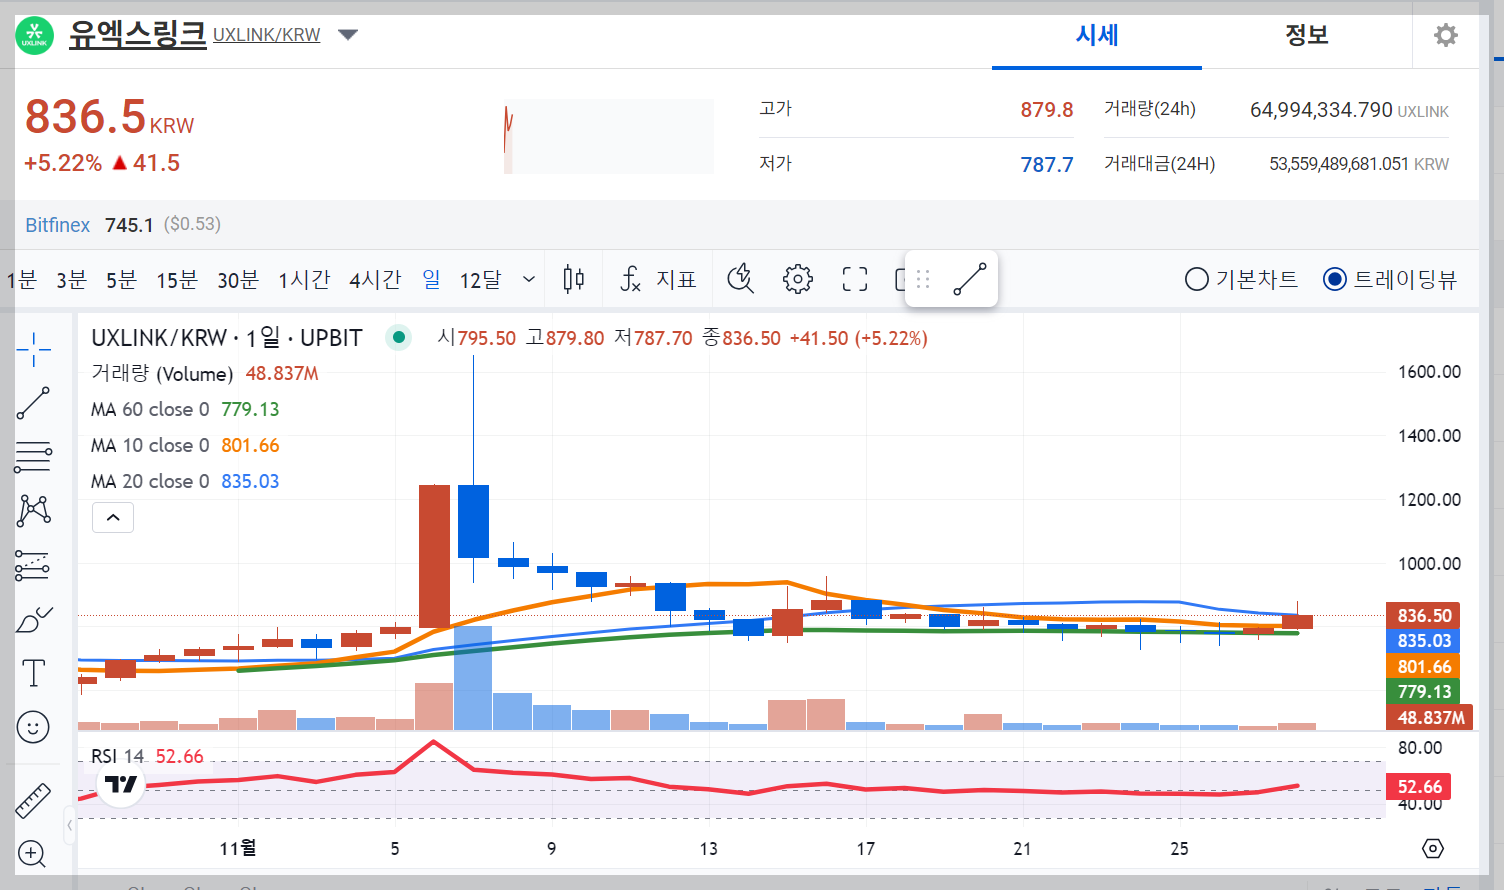This screenshot has width=1504, height=890.
Task: Click the 48.837M volume axis label
Action: tap(1429, 717)
